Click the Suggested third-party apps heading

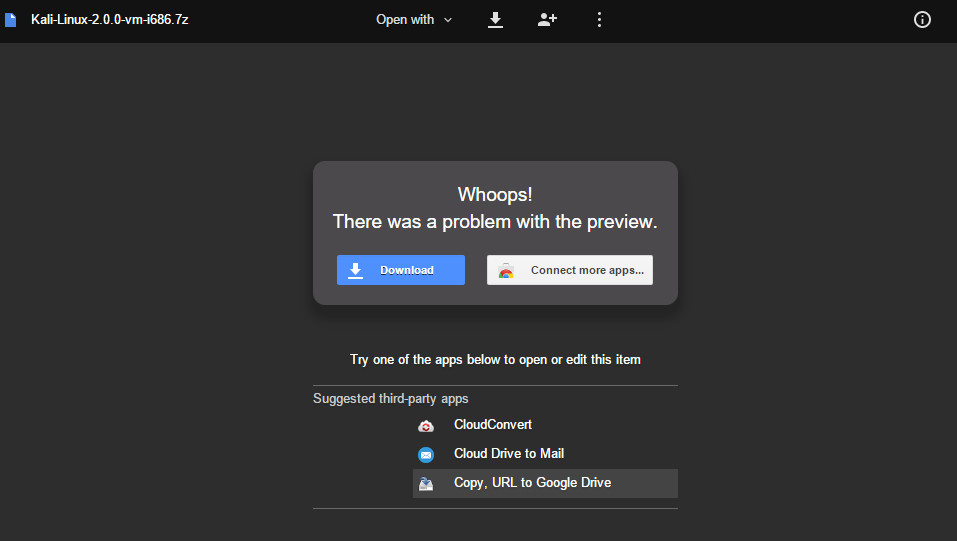tap(391, 399)
